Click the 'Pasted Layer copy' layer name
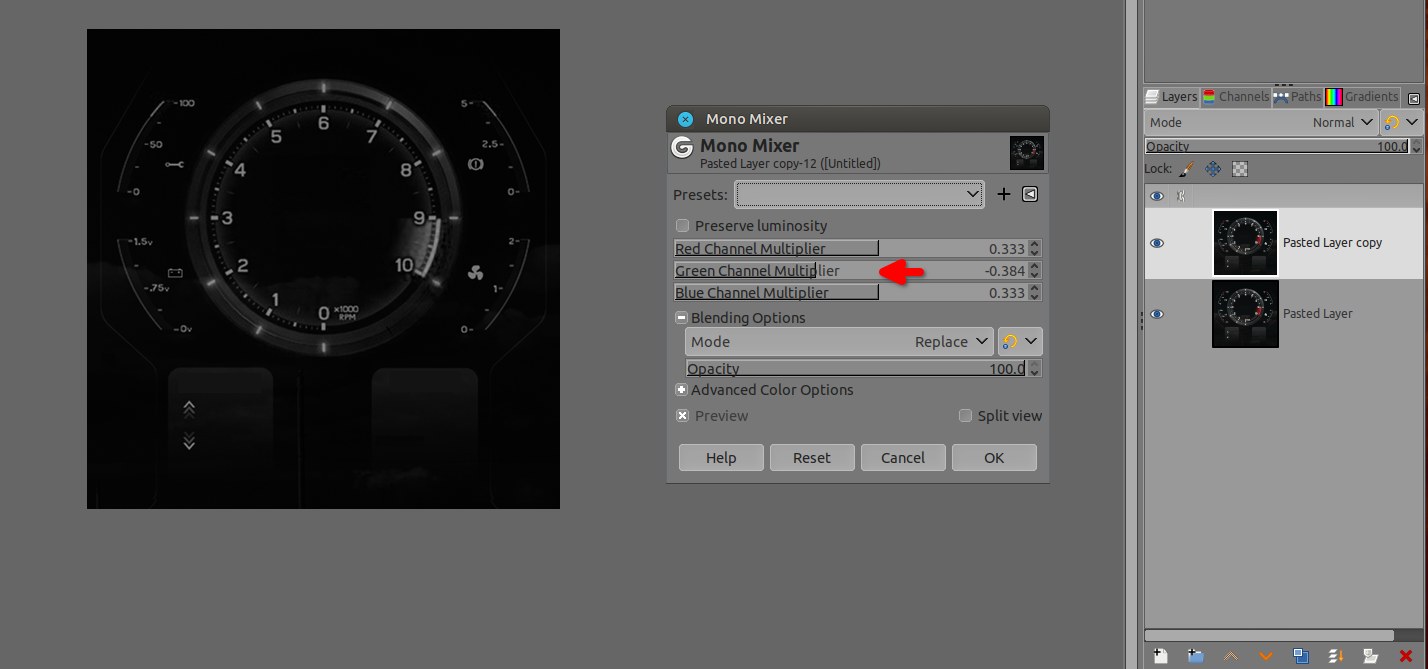The image size is (1428, 669). pos(1332,243)
